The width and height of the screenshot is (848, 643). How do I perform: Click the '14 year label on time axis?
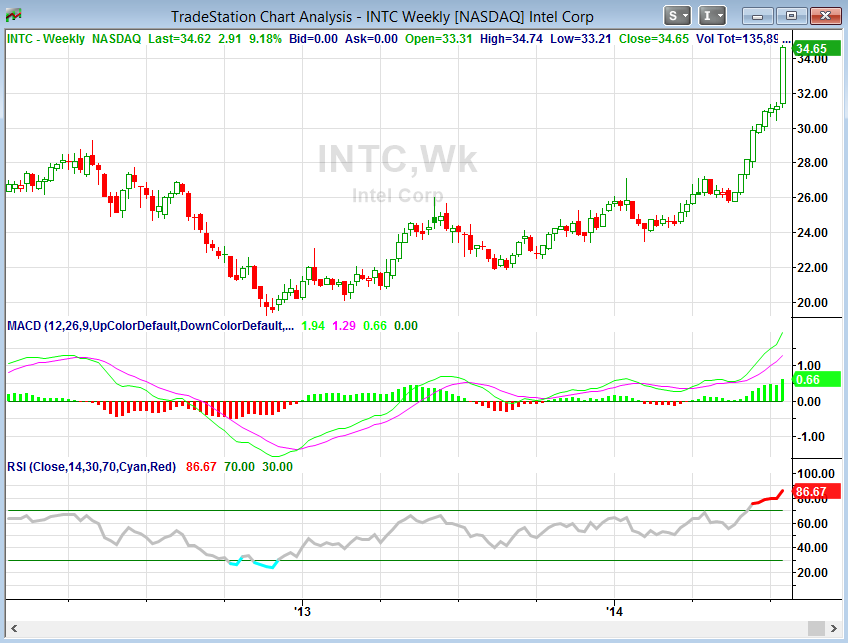[614, 612]
